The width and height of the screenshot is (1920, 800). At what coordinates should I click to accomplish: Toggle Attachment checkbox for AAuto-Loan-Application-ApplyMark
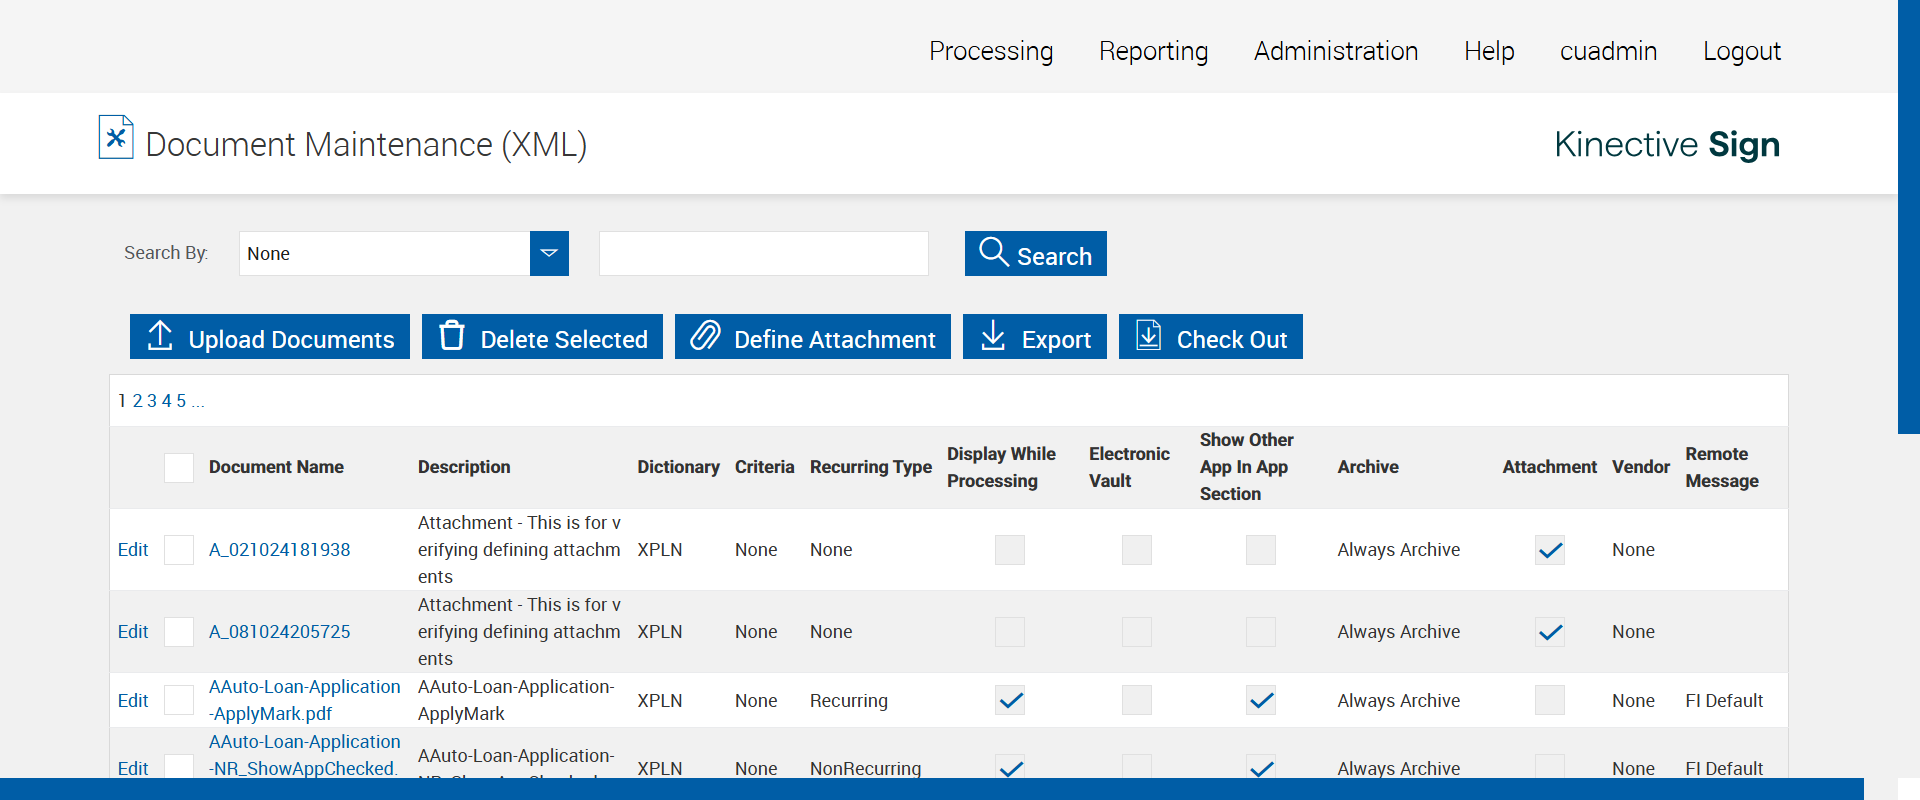[1550, 700]
